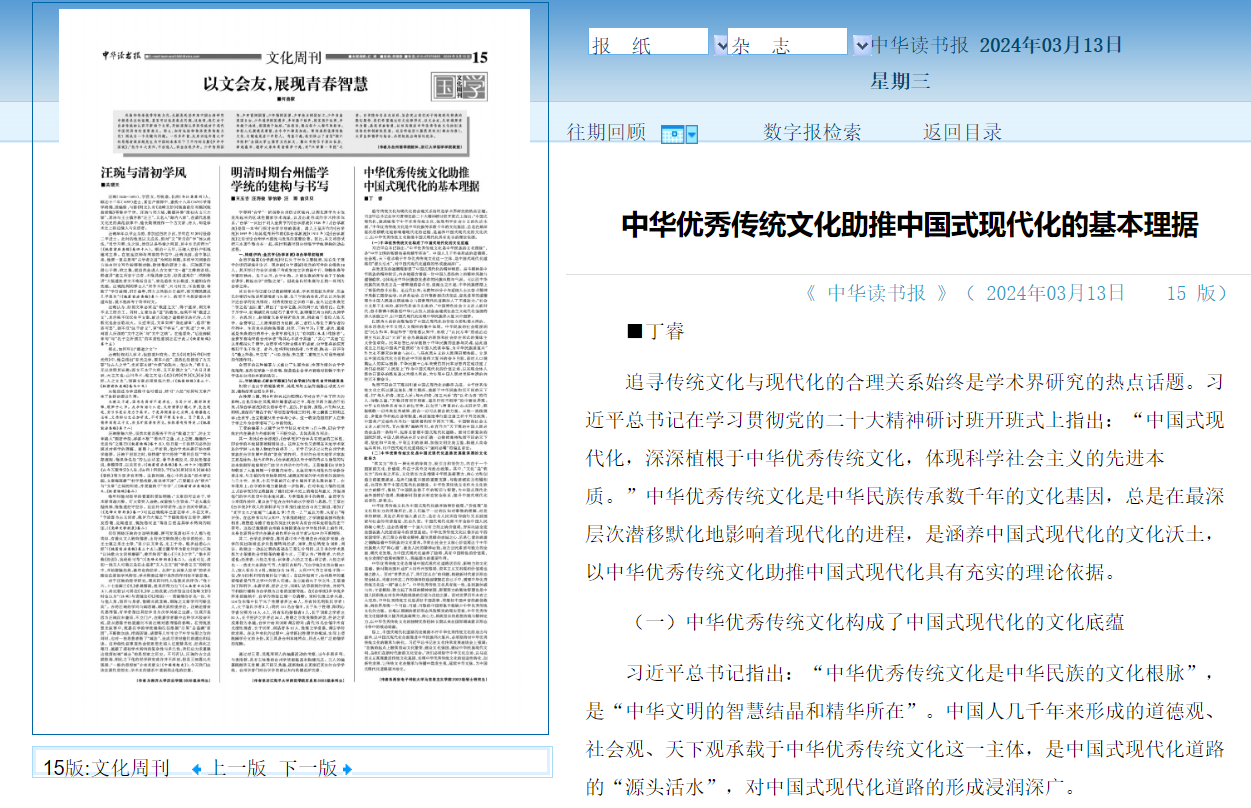
Task: Click inside the 杂志 selection field
Action: click(x=787, y=42)
